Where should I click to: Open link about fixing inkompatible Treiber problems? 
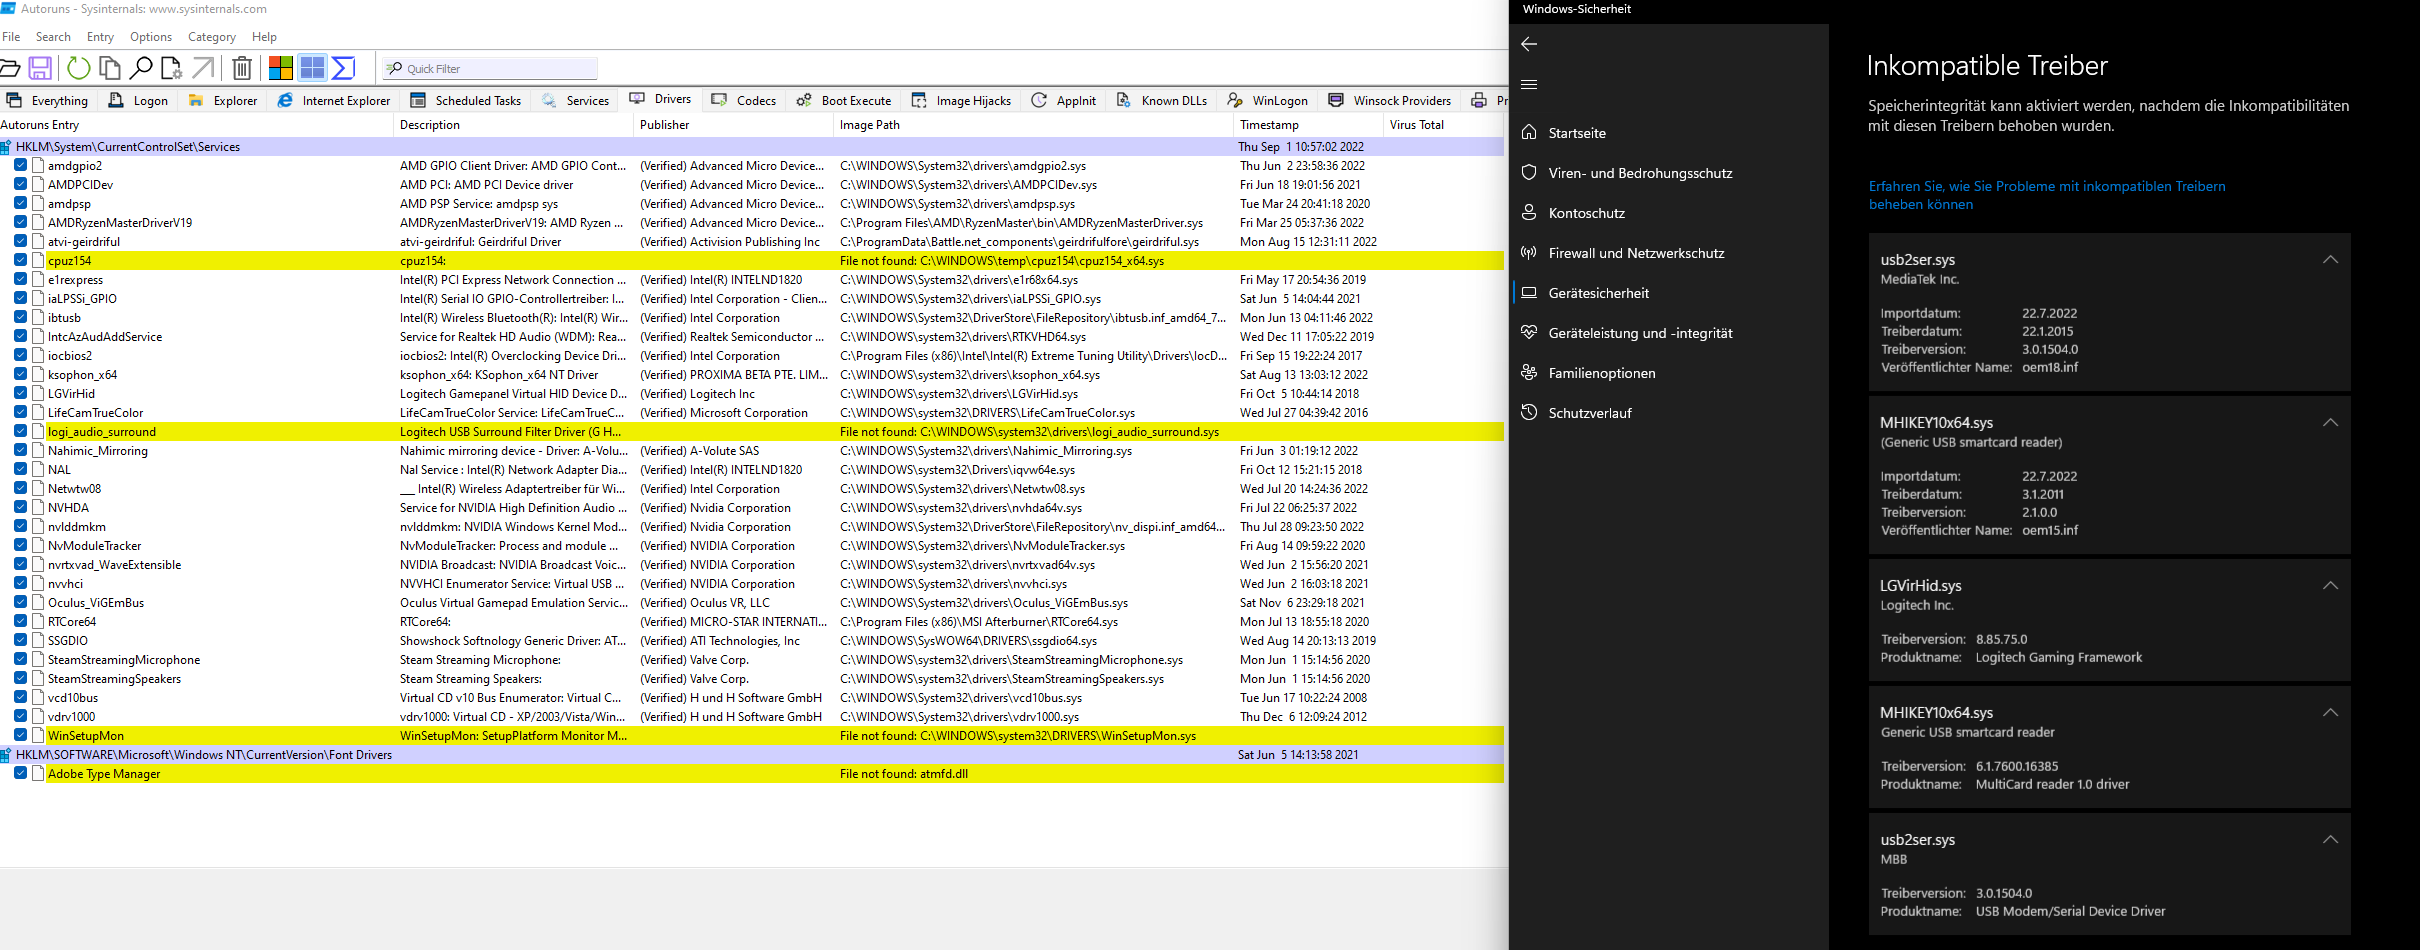click(2047, 195)
